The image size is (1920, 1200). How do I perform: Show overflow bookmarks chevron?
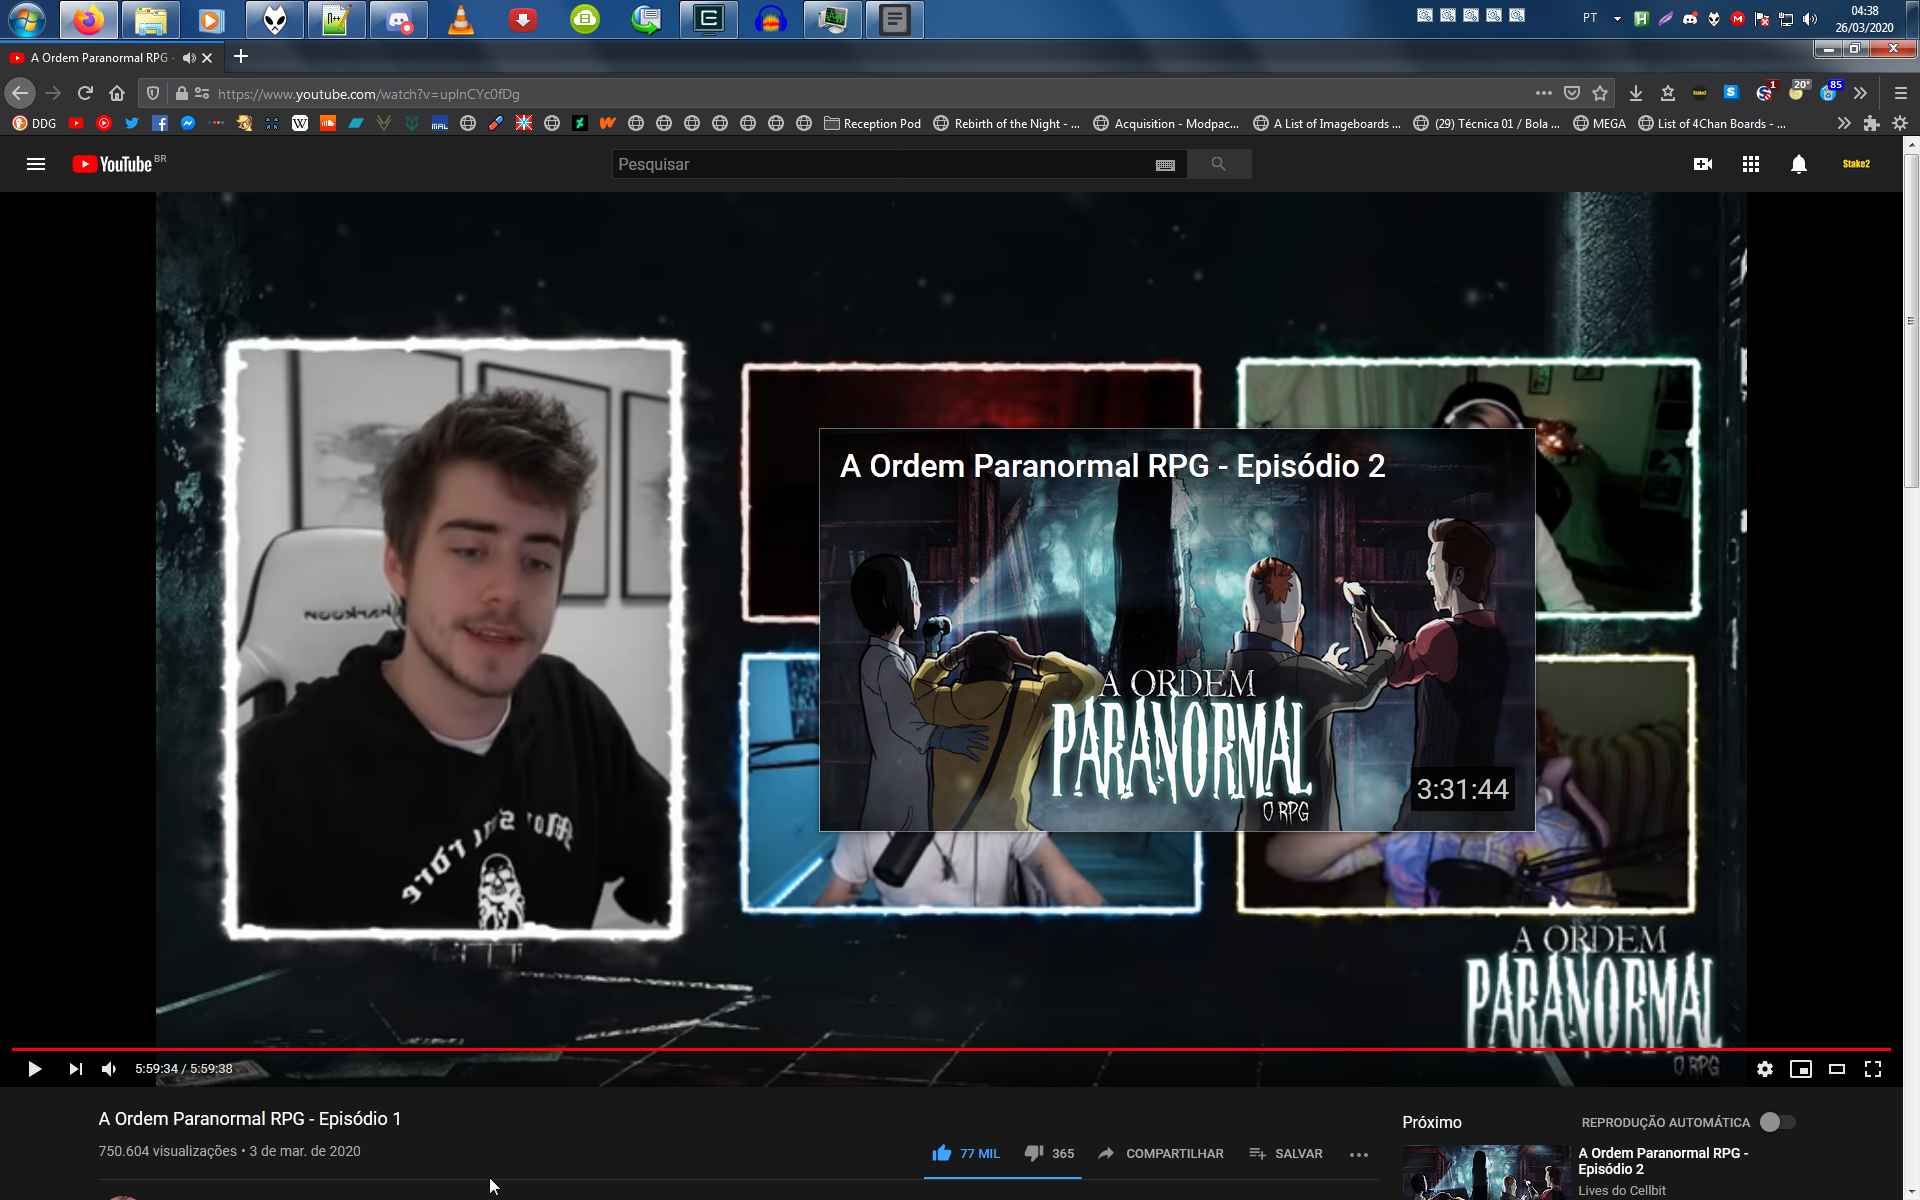[x=1843, y=124]
